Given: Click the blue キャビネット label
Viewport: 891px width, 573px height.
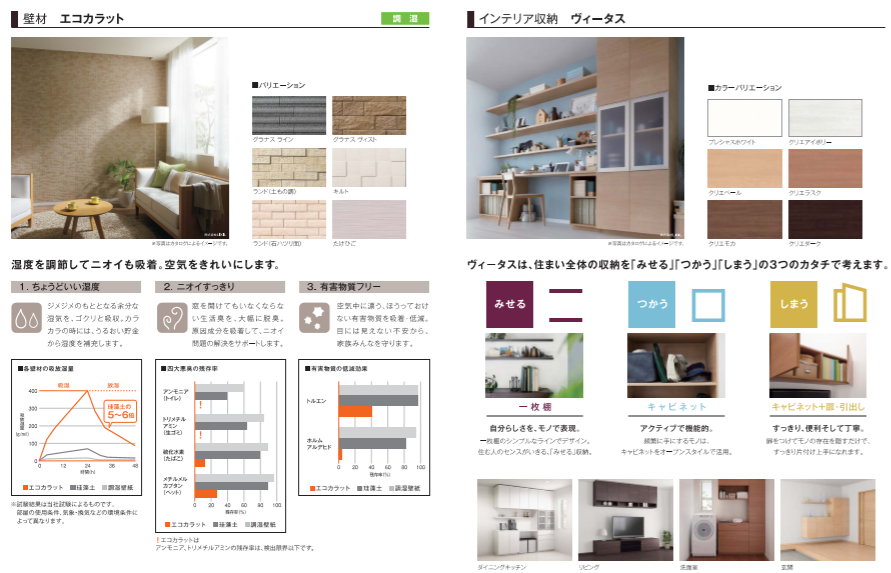Looking at the screenshot, I should point(677,407).
